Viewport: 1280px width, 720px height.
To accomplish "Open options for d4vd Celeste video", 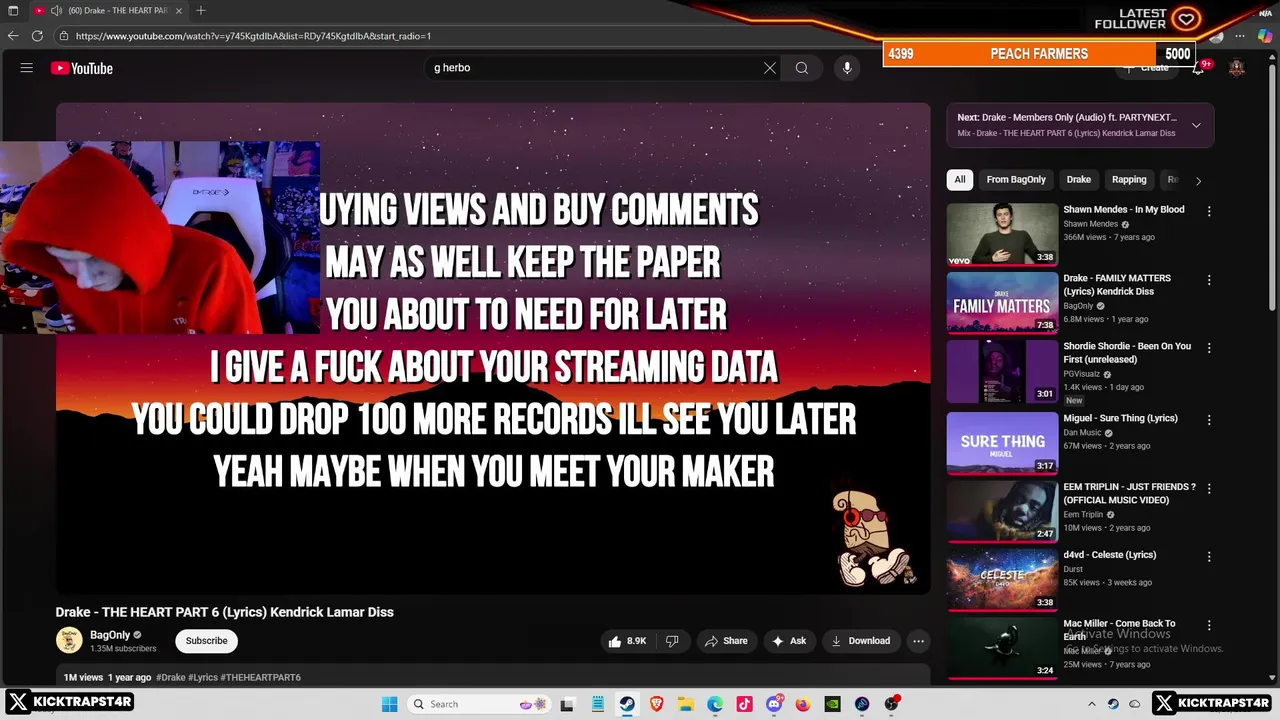I will coord(1209,557).
